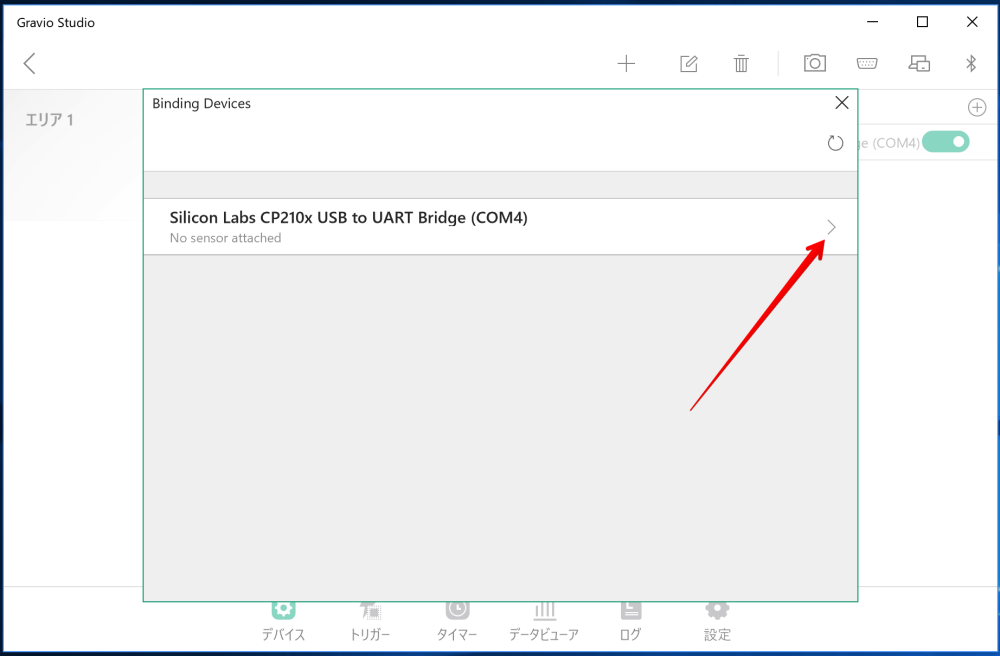1000x656 pixels.
Task: Close the Binding Devices dialog
Action: click(x=842, y=103)
